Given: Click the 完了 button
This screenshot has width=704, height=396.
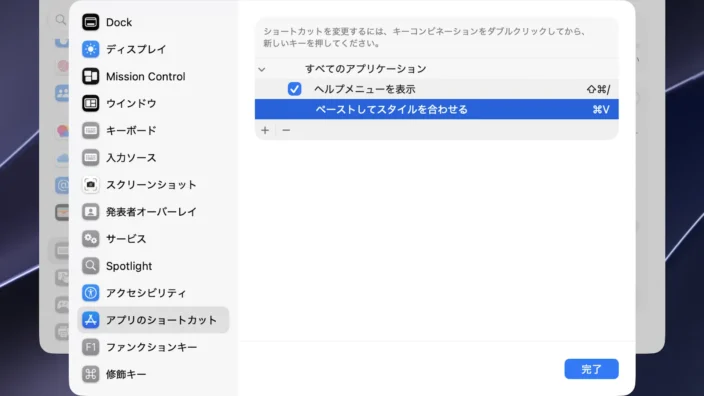Looking at the screenshot, I should coord(591,369).
